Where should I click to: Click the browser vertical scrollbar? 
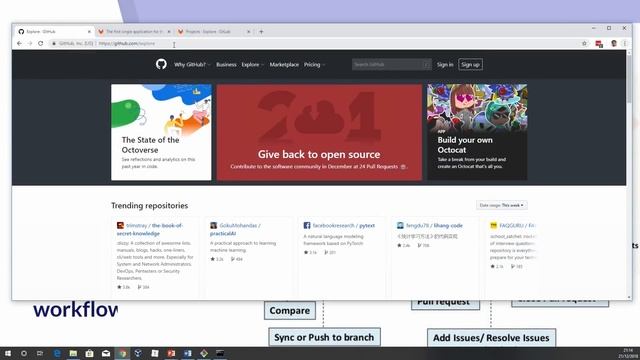point(629,78)
